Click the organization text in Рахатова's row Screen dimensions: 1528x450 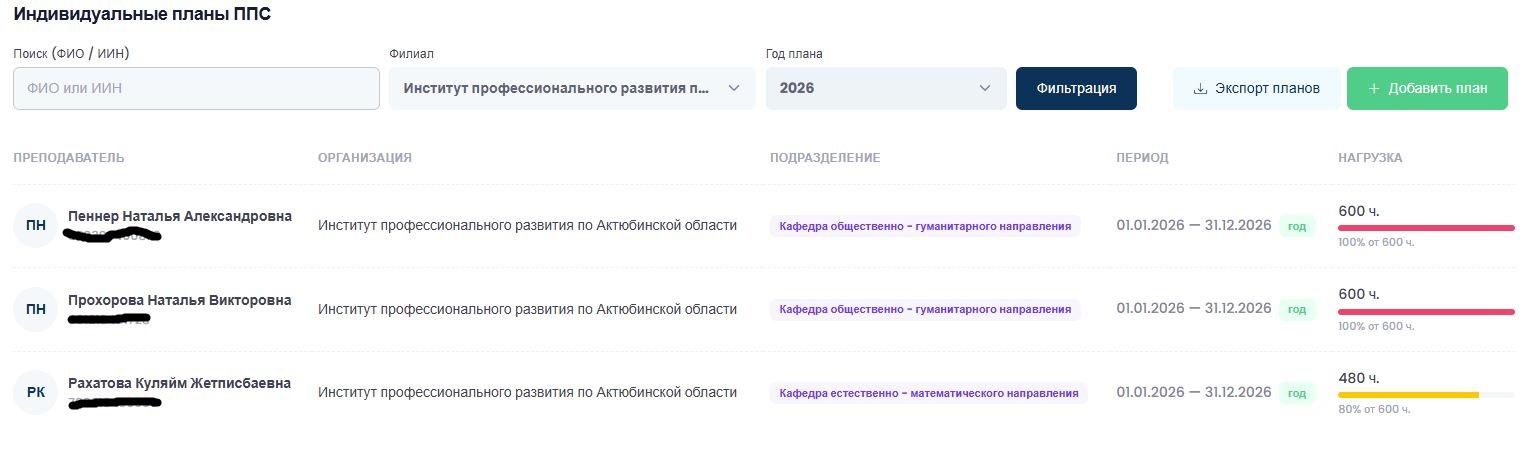tap(527, 392)
